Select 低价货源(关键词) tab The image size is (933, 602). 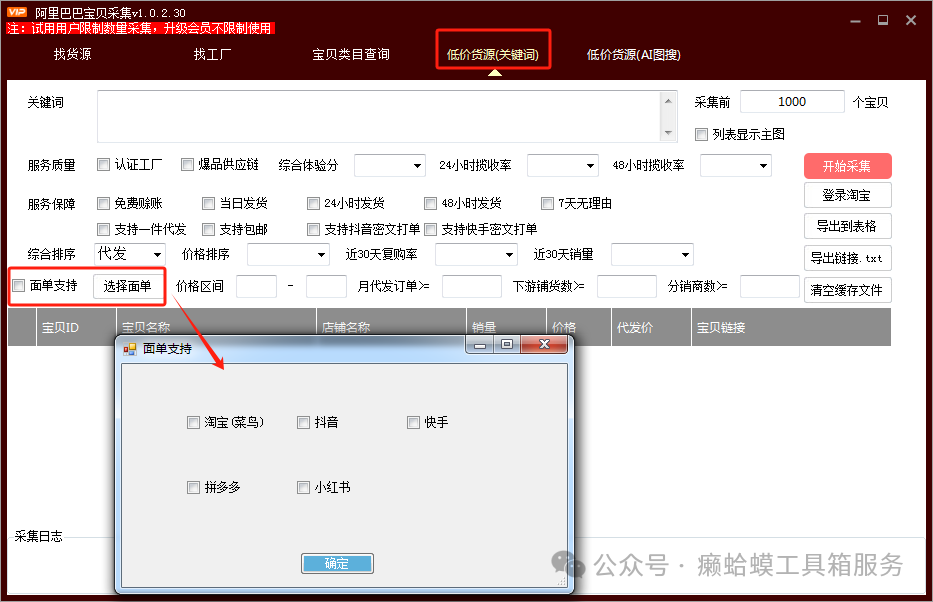(493, 55)
